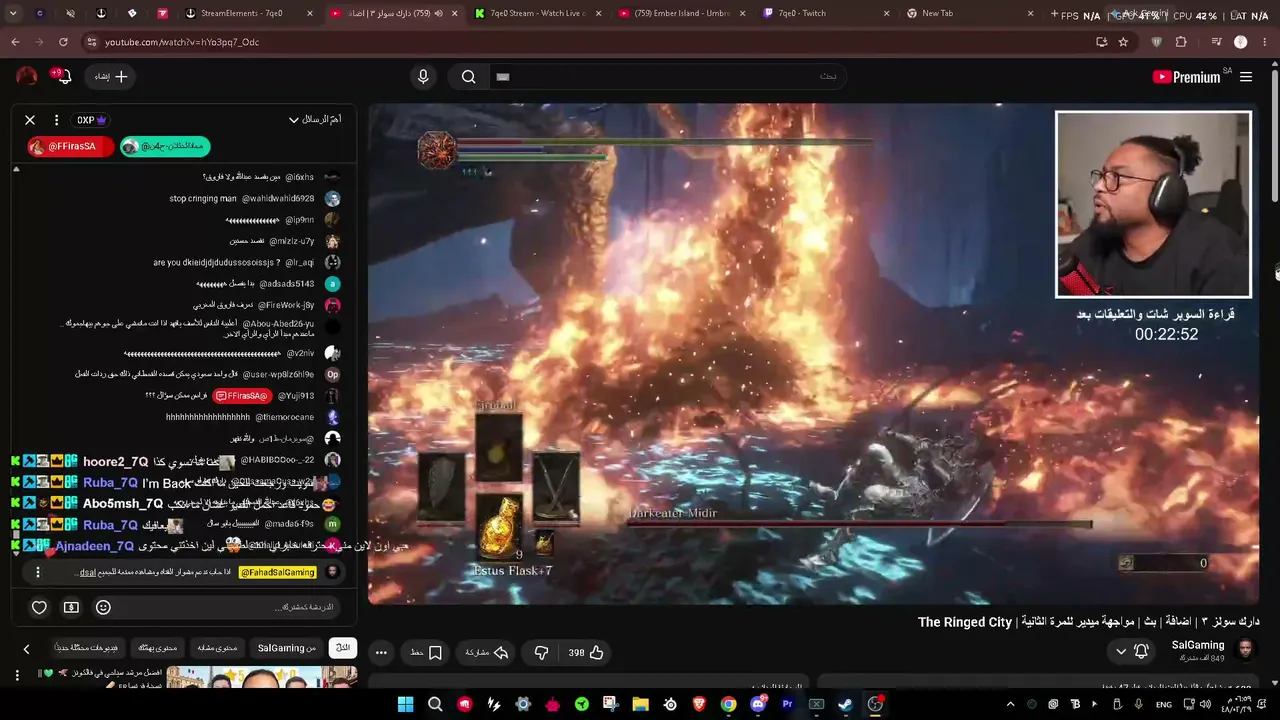Image resolution: width=1280 pixels, height=720 pixels.
Task: Go back in the browser
Action: coord(15,42)
